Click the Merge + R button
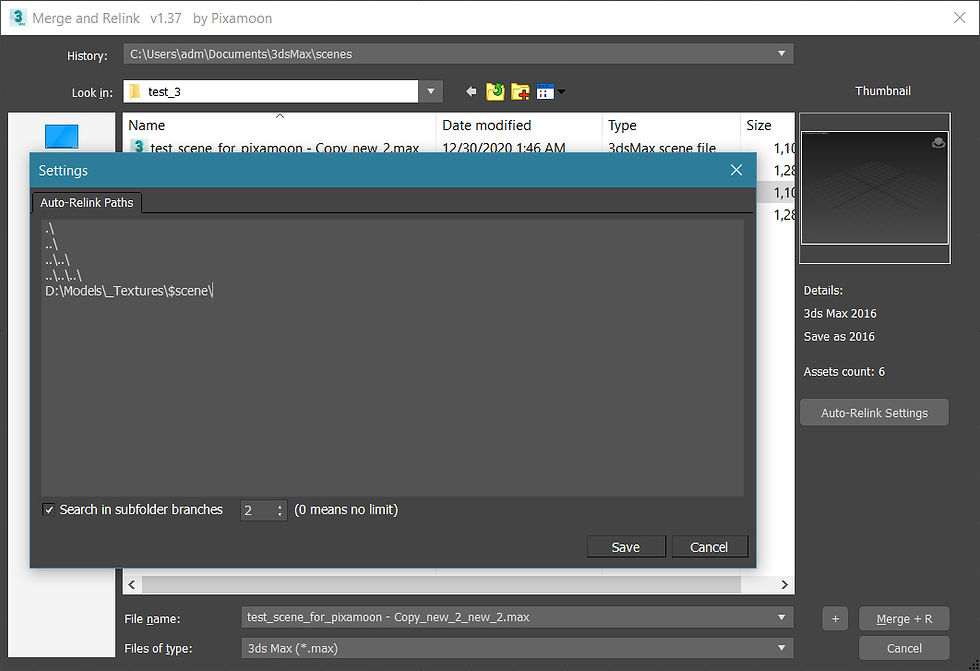This screenshot has height=671, width=980. 904,619
